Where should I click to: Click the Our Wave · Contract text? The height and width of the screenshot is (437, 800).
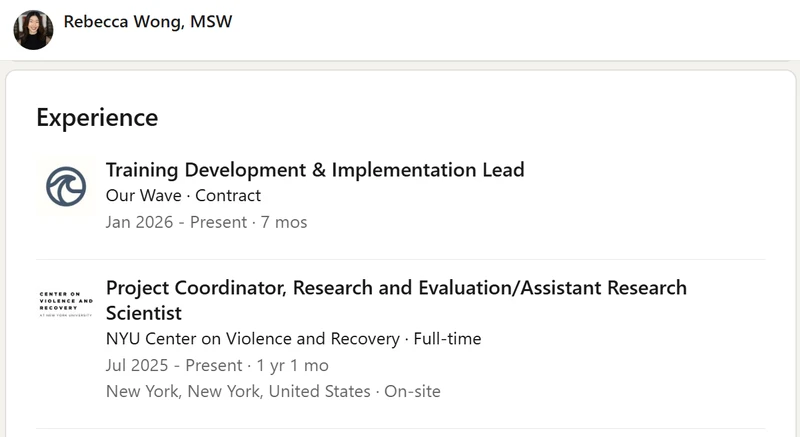coord(183,196)
